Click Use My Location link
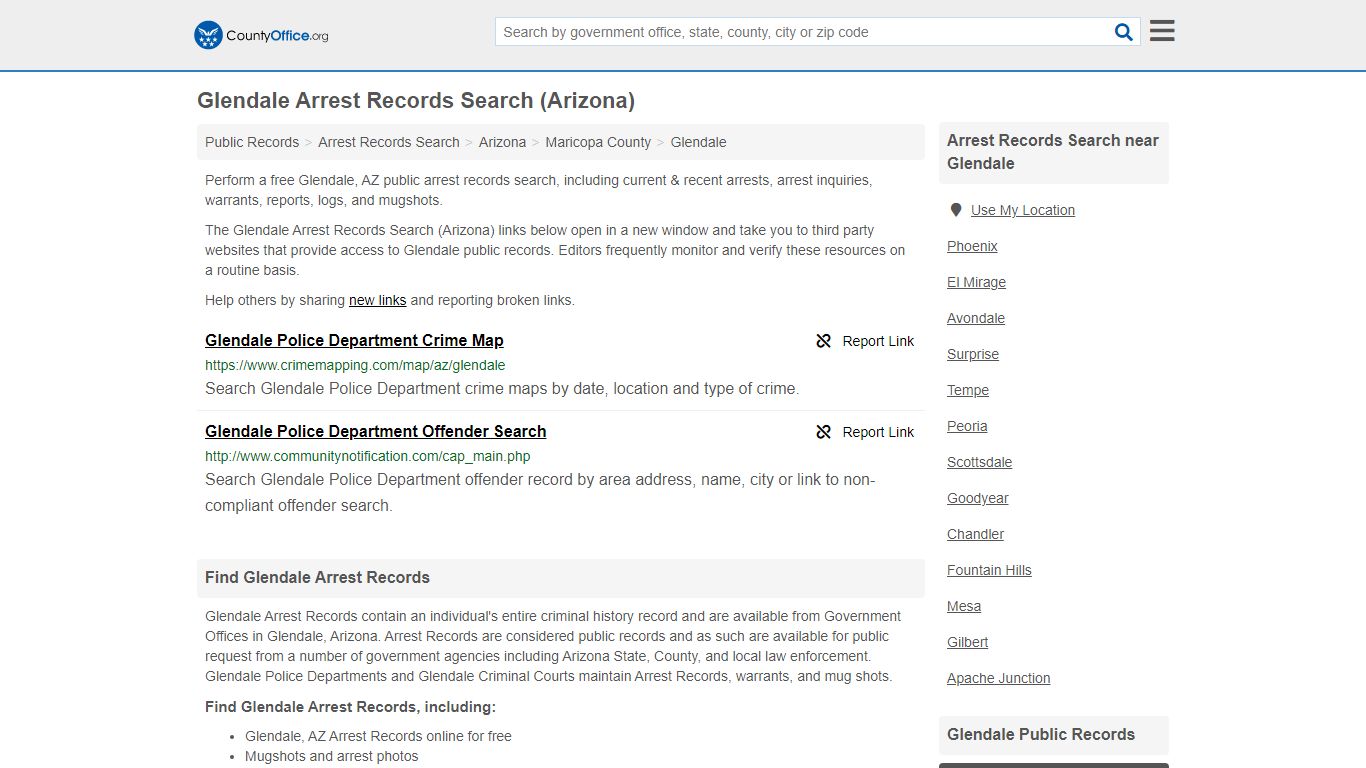Viewport: 1366px width, 768px height. click(x=1023, y=210)
